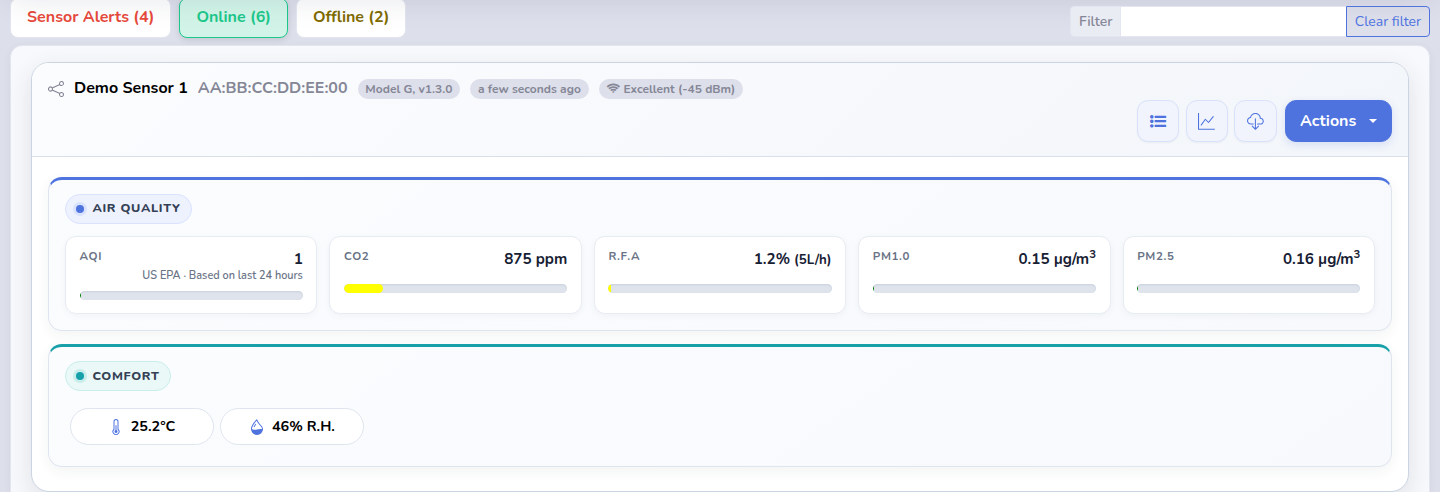Click the water droplet humidity icon
This screenshot has width=1440, height=492.
pos(257,427)
